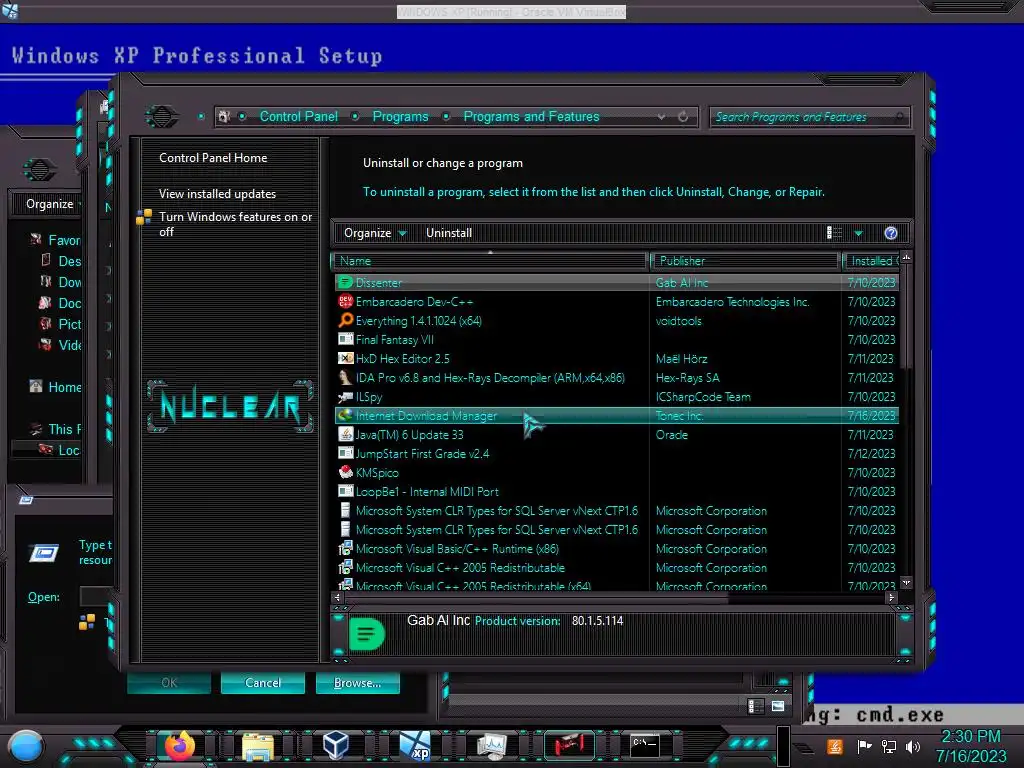Click Favorites item in background Explorer sidebar
This screenshot has height=768, width=1024.
pos(64,240)
